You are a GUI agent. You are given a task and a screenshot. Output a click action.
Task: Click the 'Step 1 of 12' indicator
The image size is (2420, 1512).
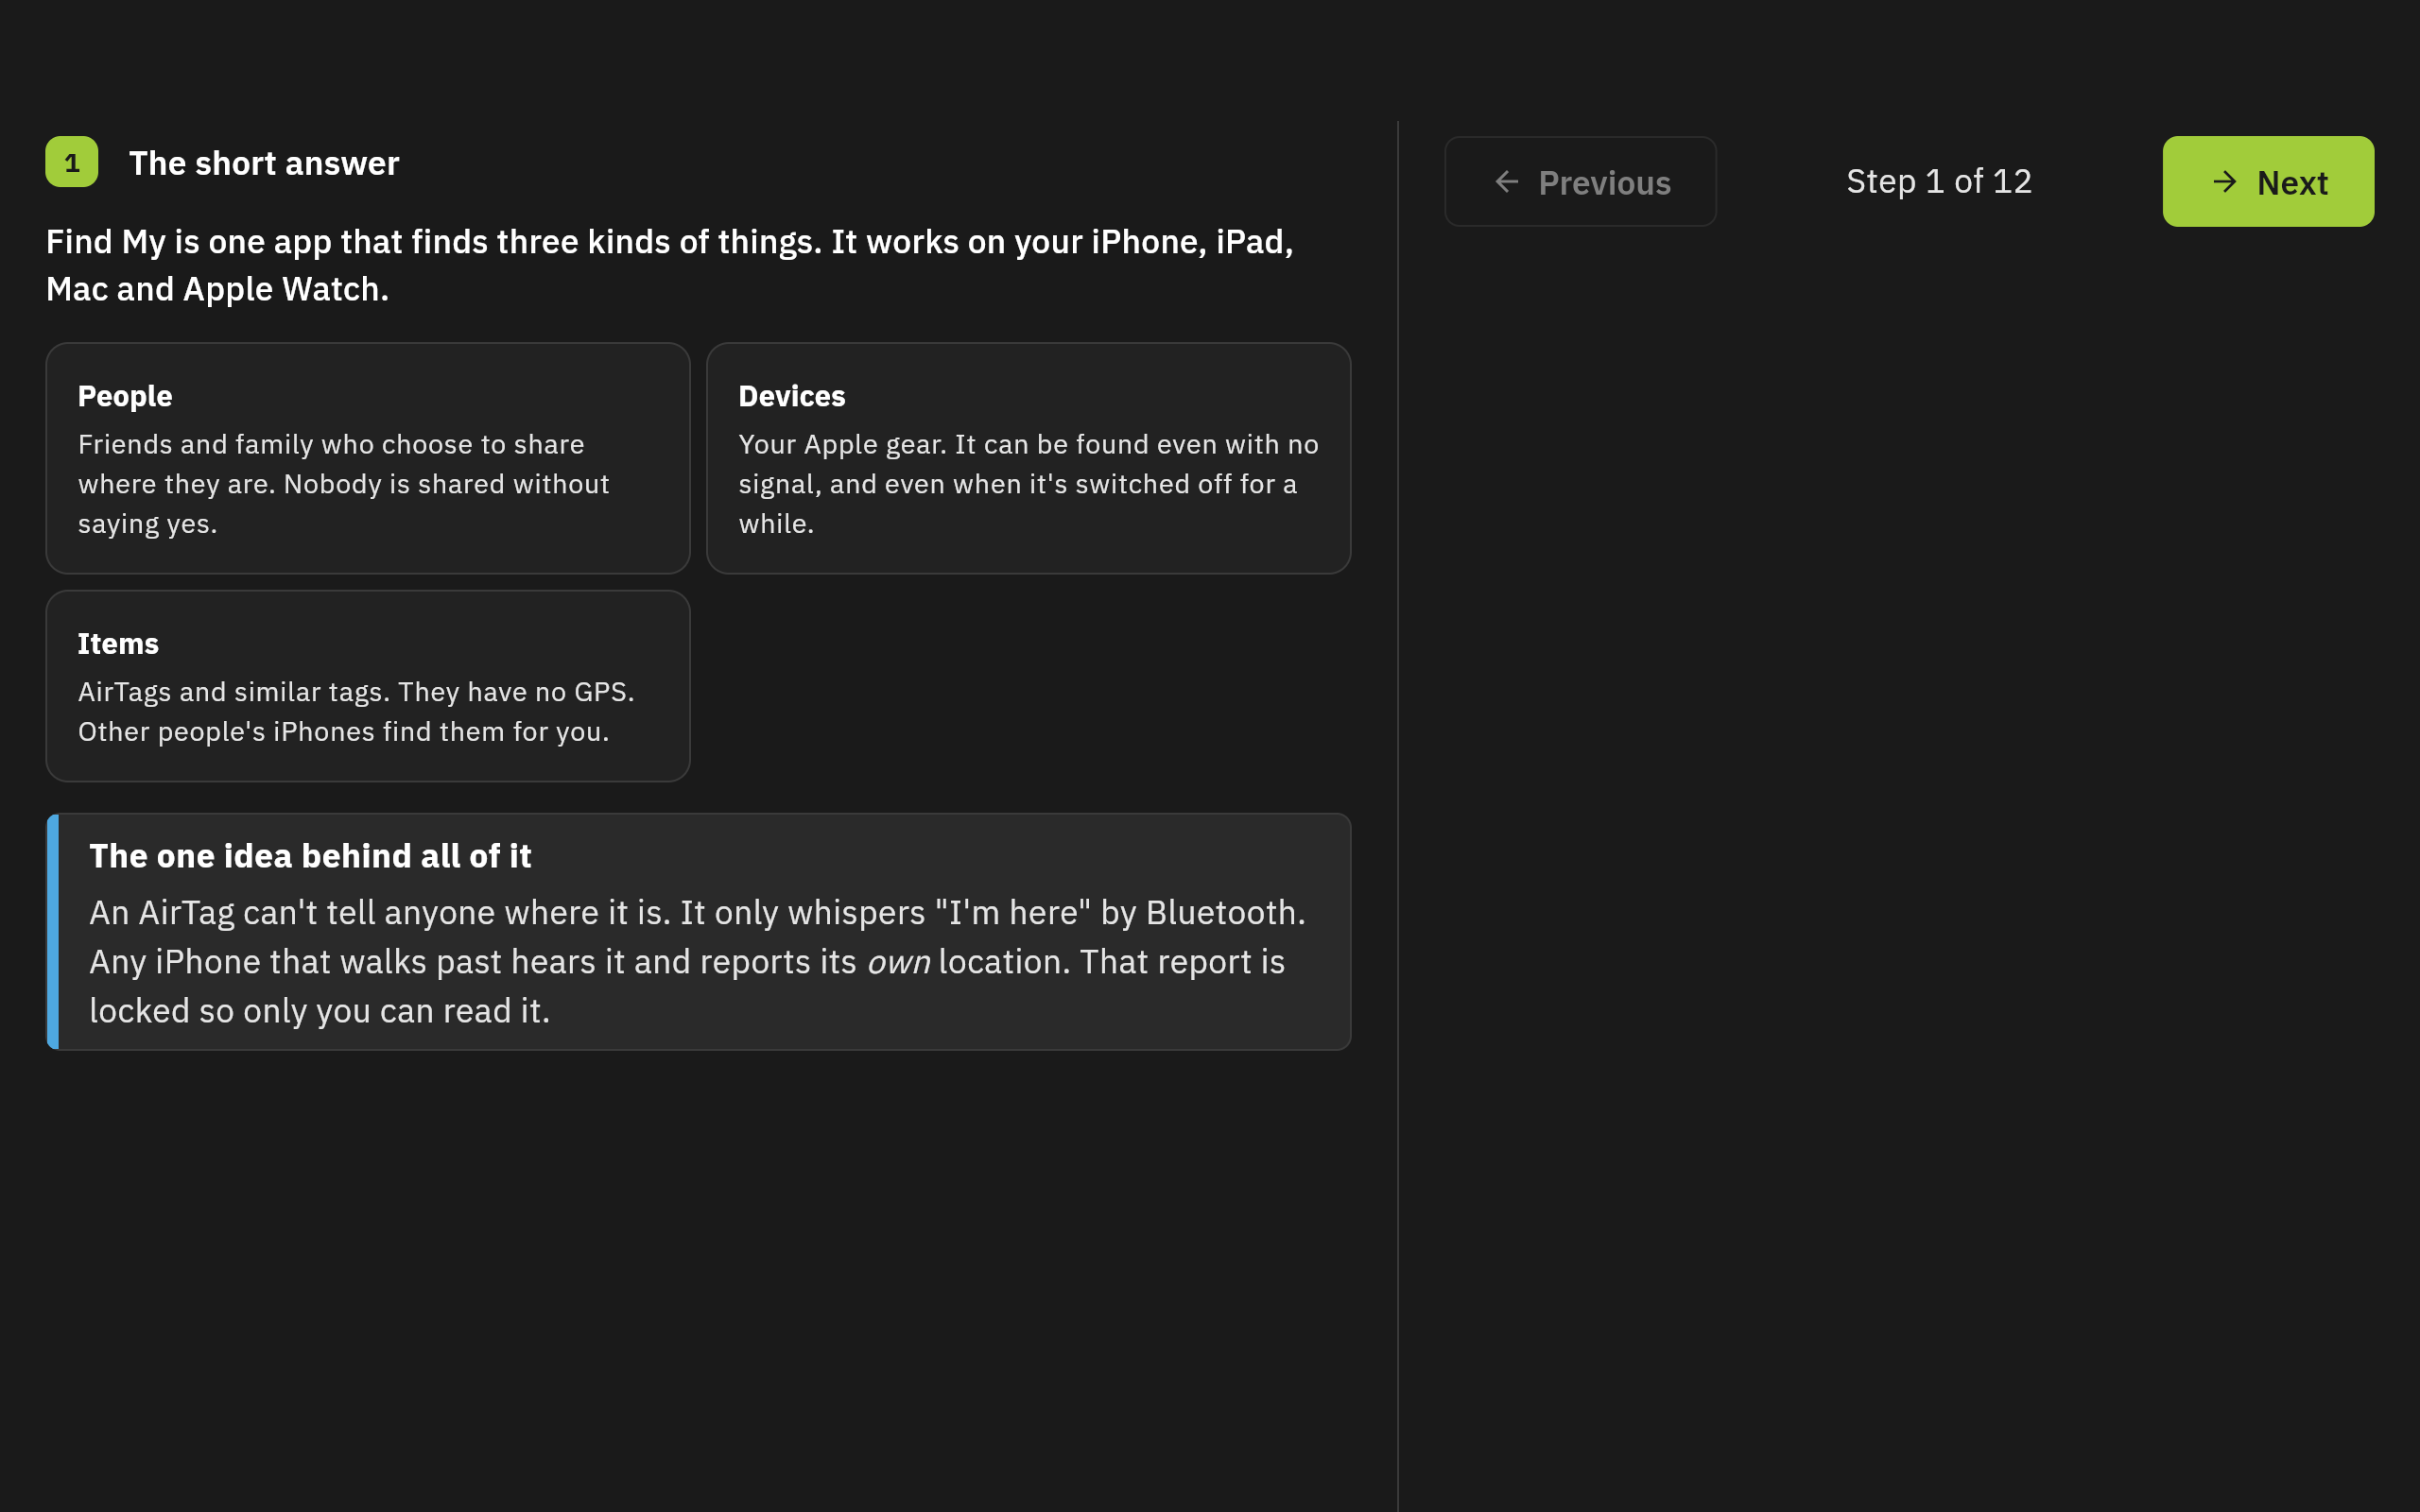tap(1939, 181)
